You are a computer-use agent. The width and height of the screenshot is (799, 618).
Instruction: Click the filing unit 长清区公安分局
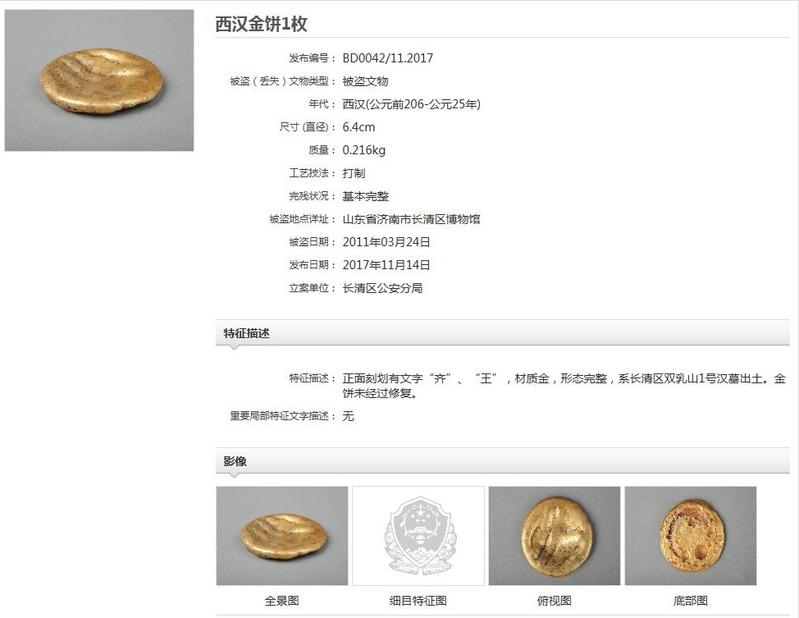[x=383, y=288]
